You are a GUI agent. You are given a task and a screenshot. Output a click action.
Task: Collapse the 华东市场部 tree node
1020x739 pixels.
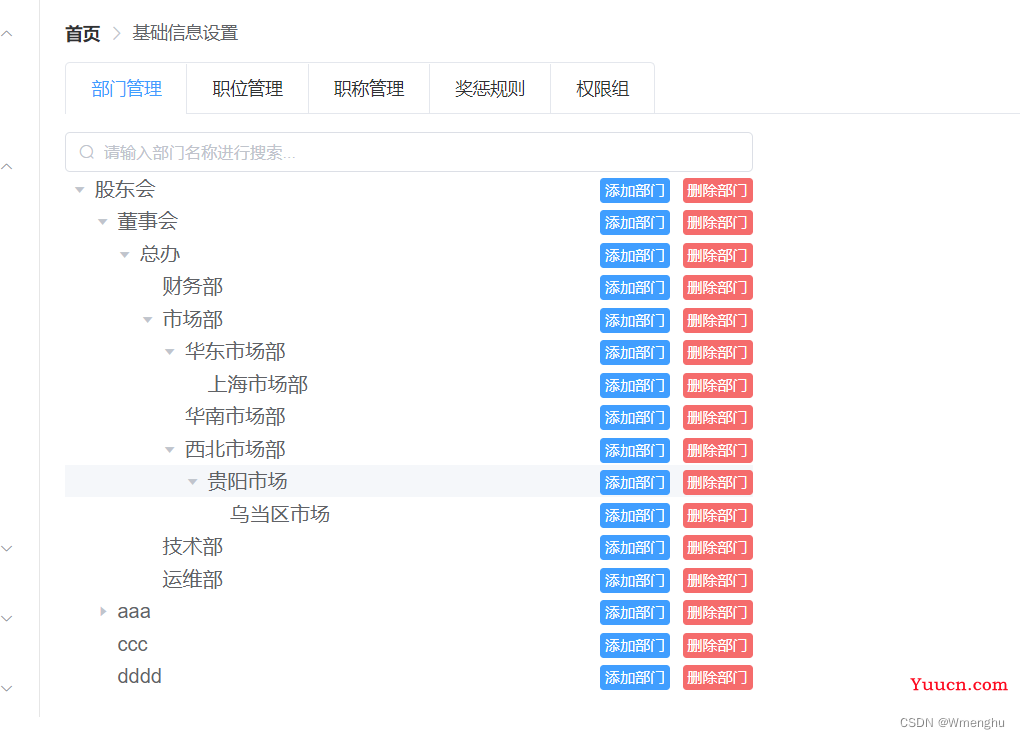point(170,352)
